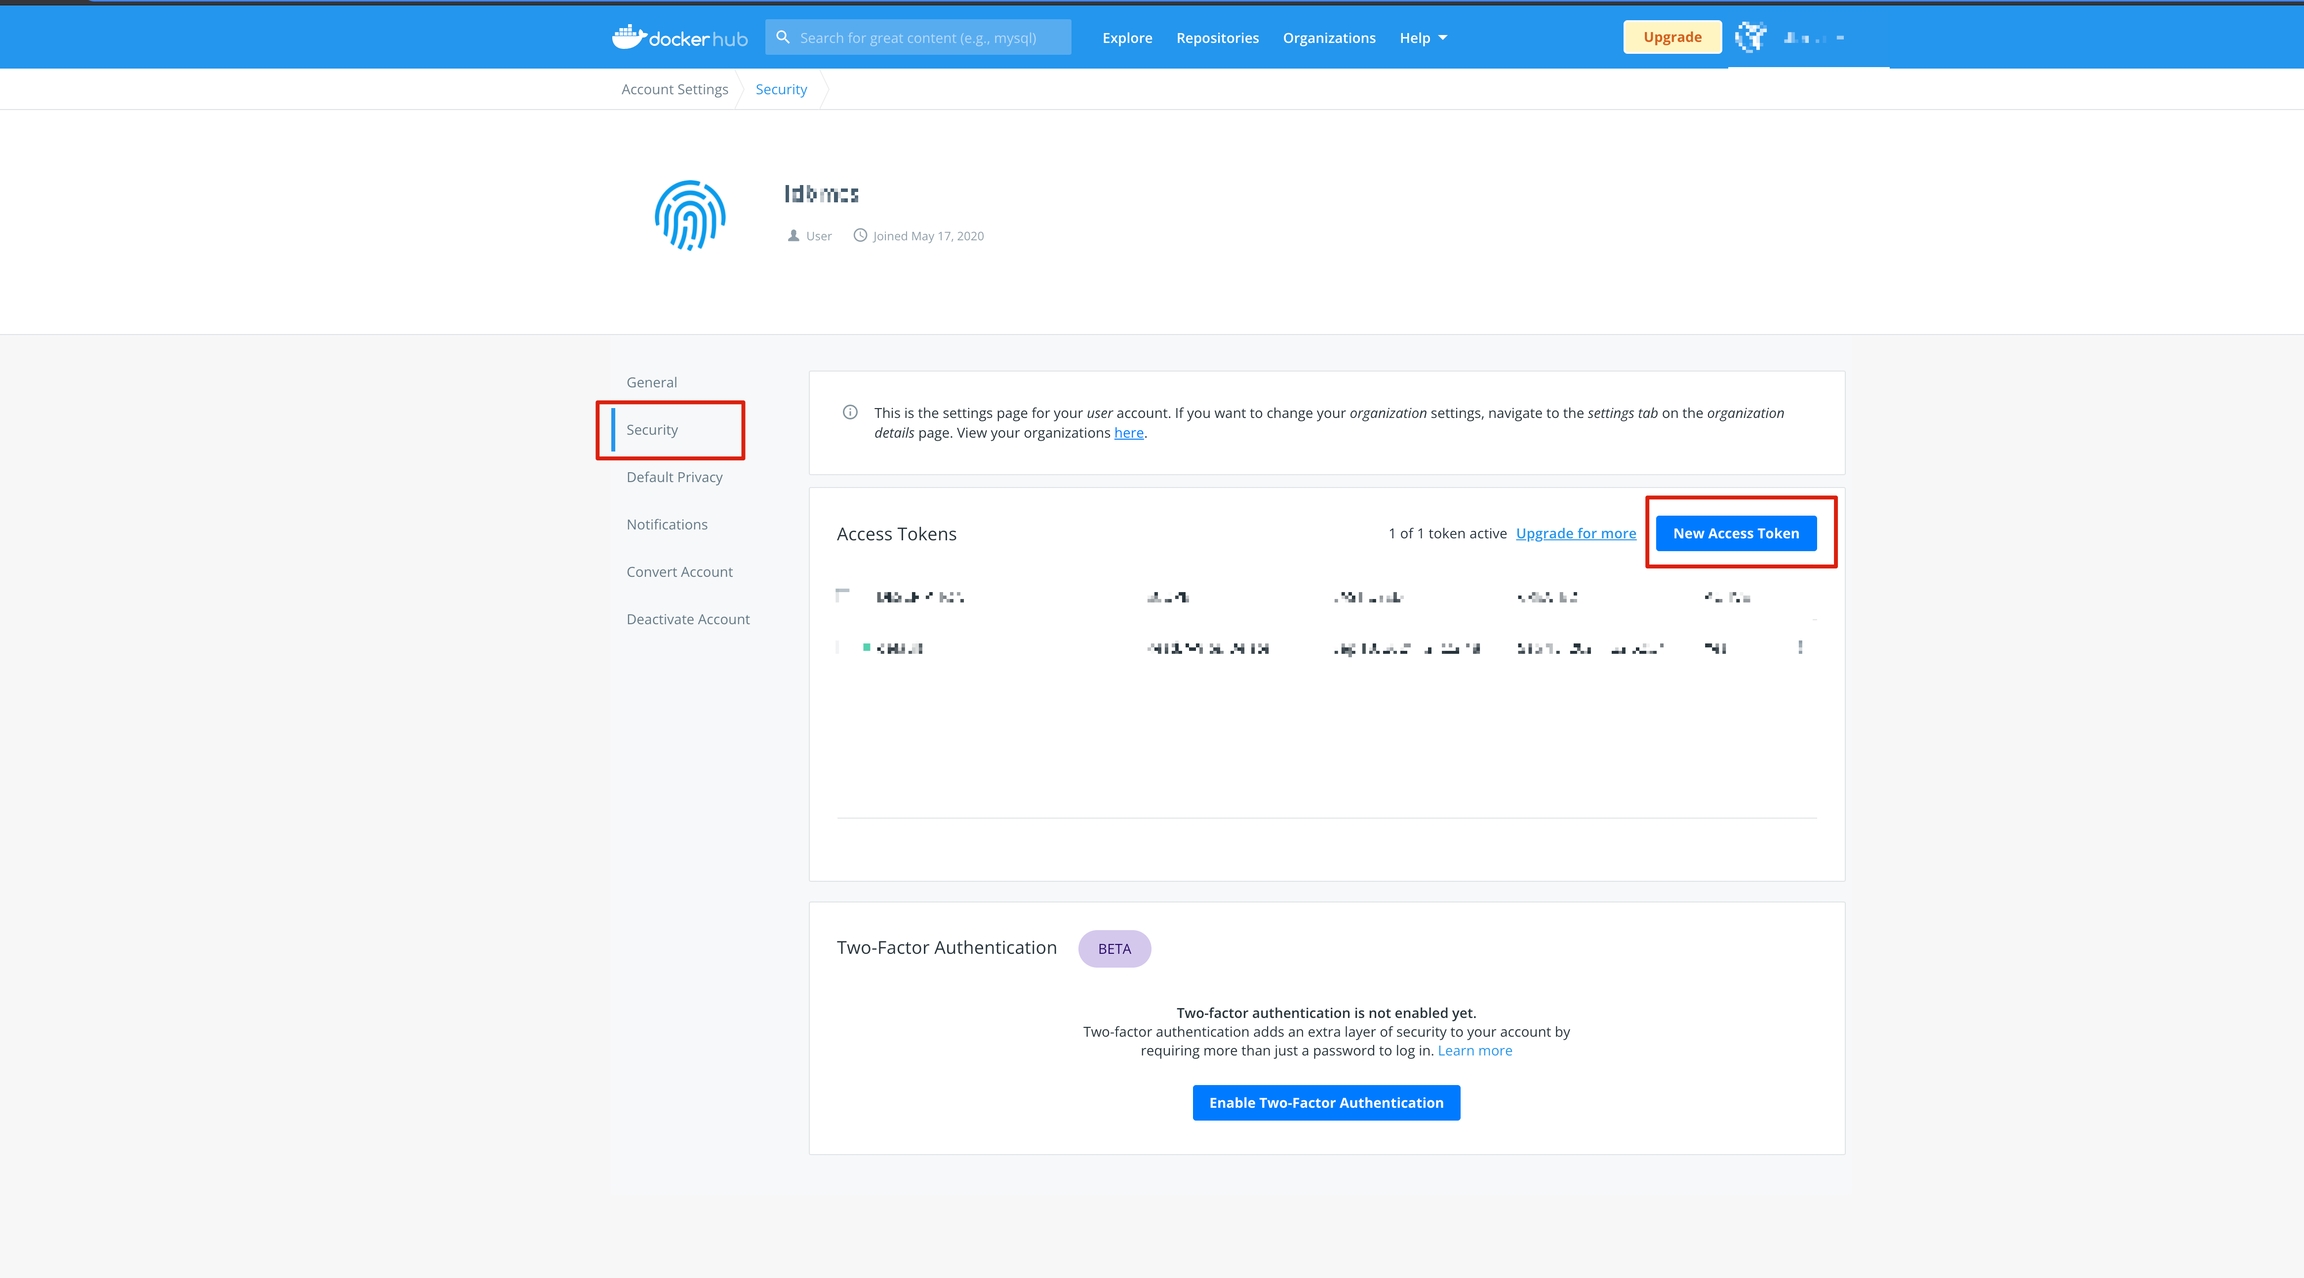Click the clock icon beside join date

pyautogui.click(x=860, y=235)
